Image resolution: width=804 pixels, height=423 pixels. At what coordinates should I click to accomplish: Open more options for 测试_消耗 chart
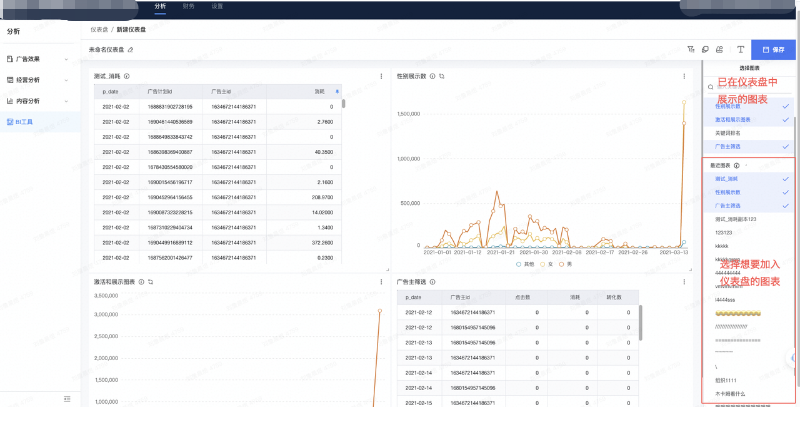point(380,76)
